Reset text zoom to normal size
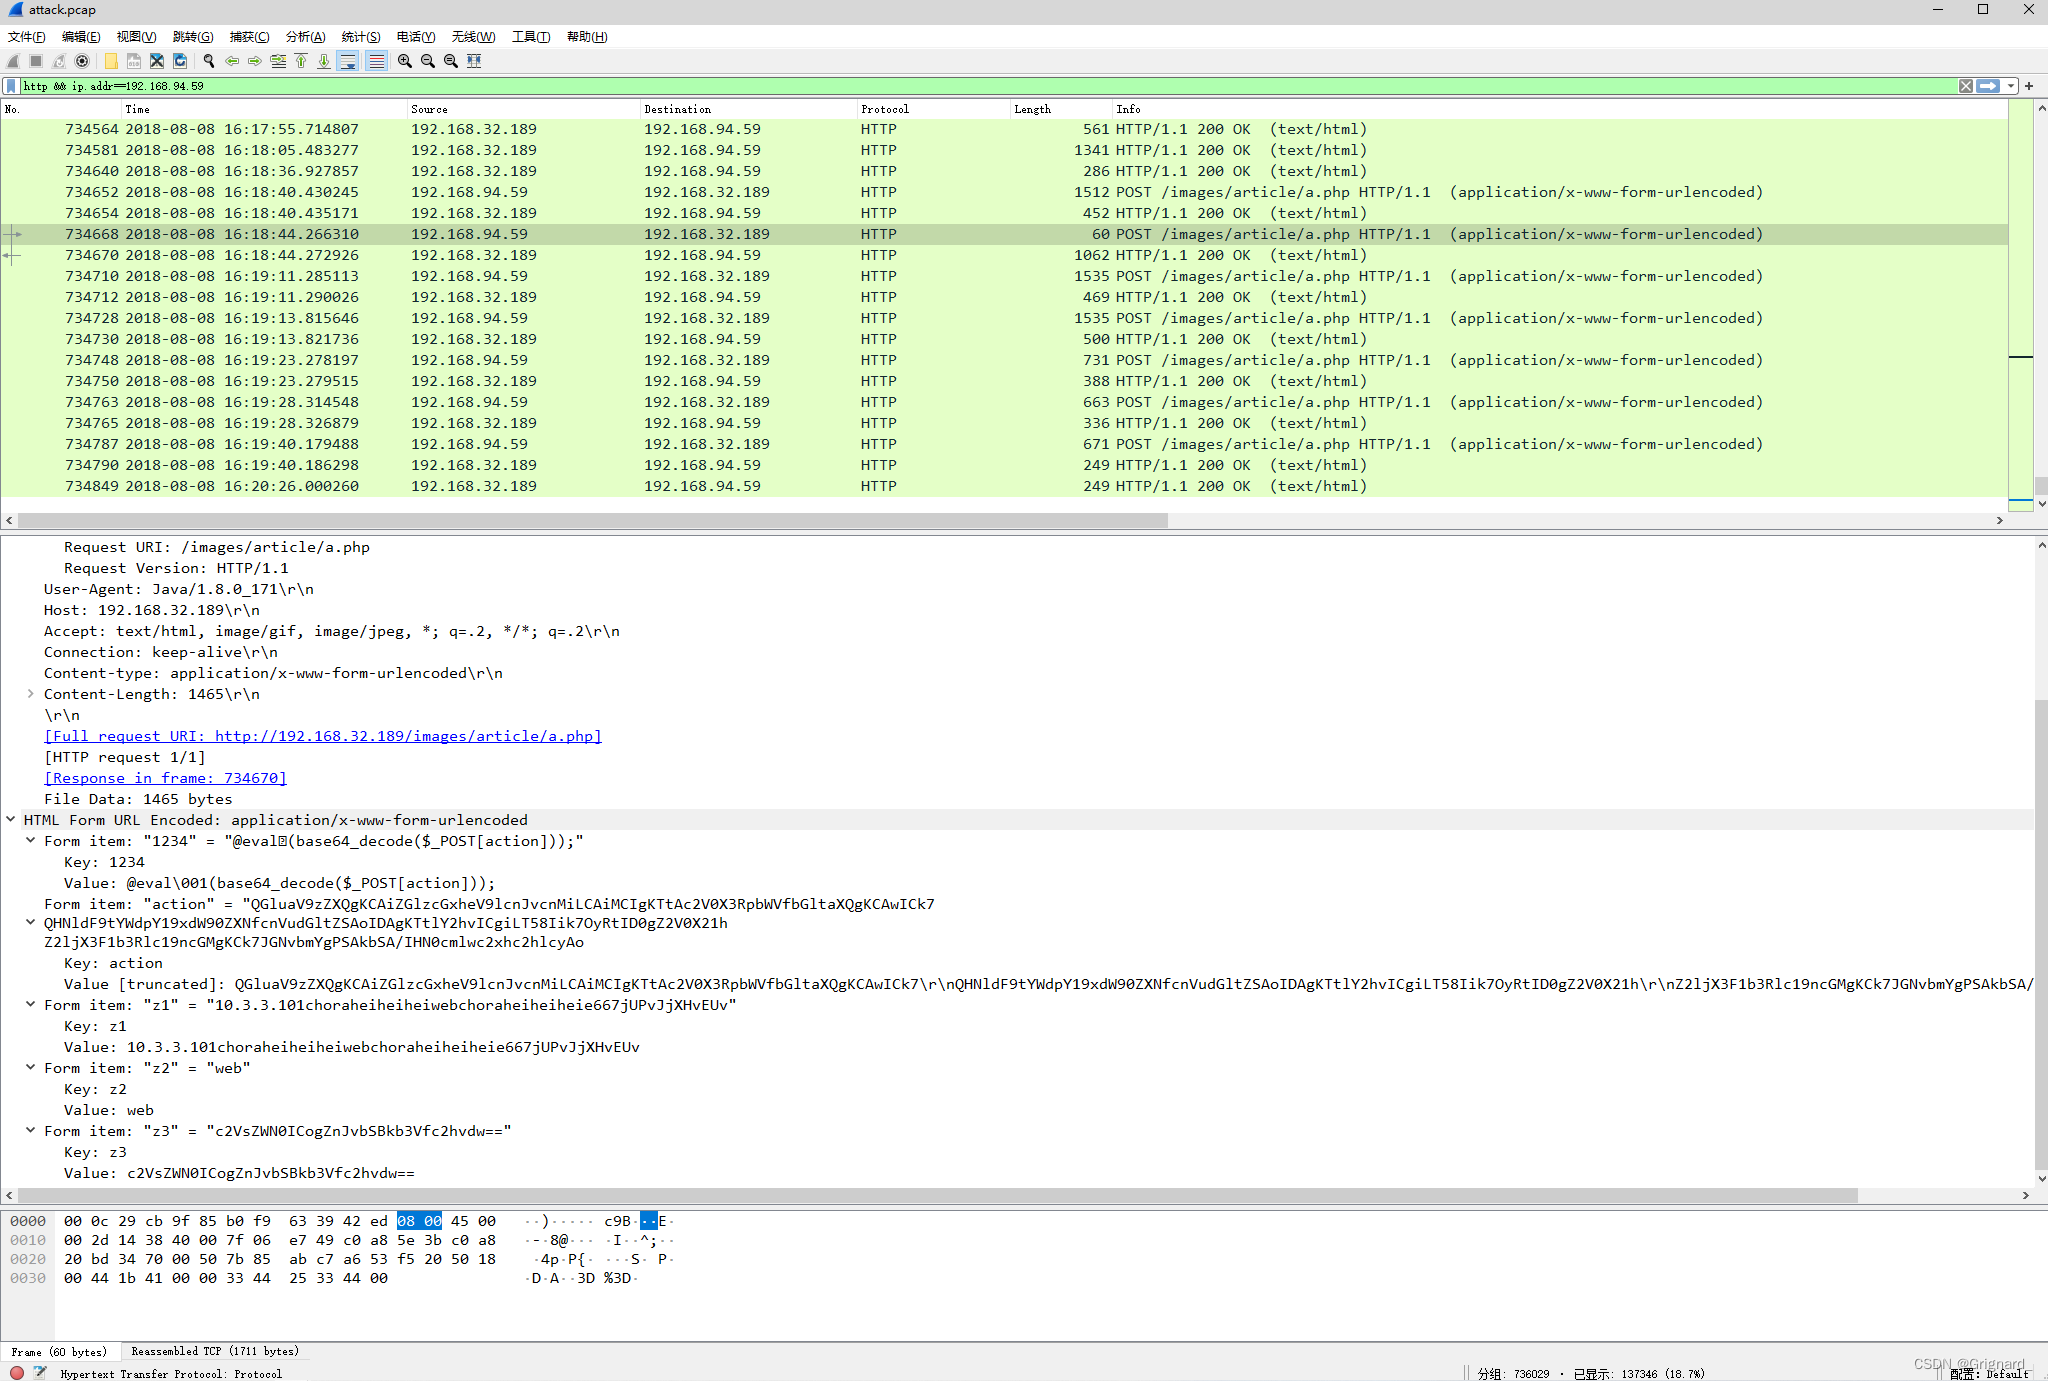This screenshot has height=1381, width=2048. coord(451,61)
